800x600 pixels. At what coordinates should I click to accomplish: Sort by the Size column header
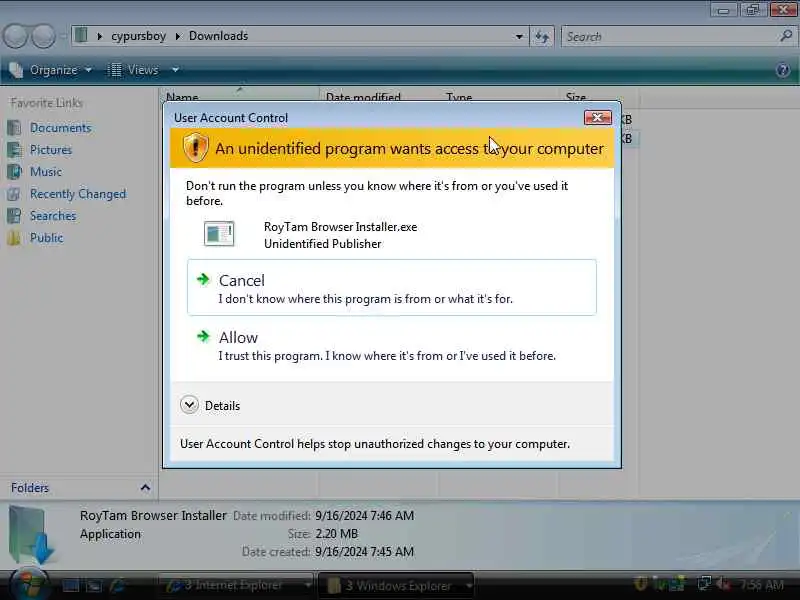[x=576, y=97]
